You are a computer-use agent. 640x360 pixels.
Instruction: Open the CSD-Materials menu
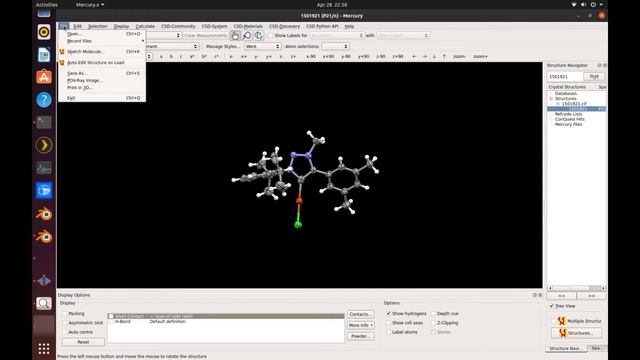tap(248, 26)
